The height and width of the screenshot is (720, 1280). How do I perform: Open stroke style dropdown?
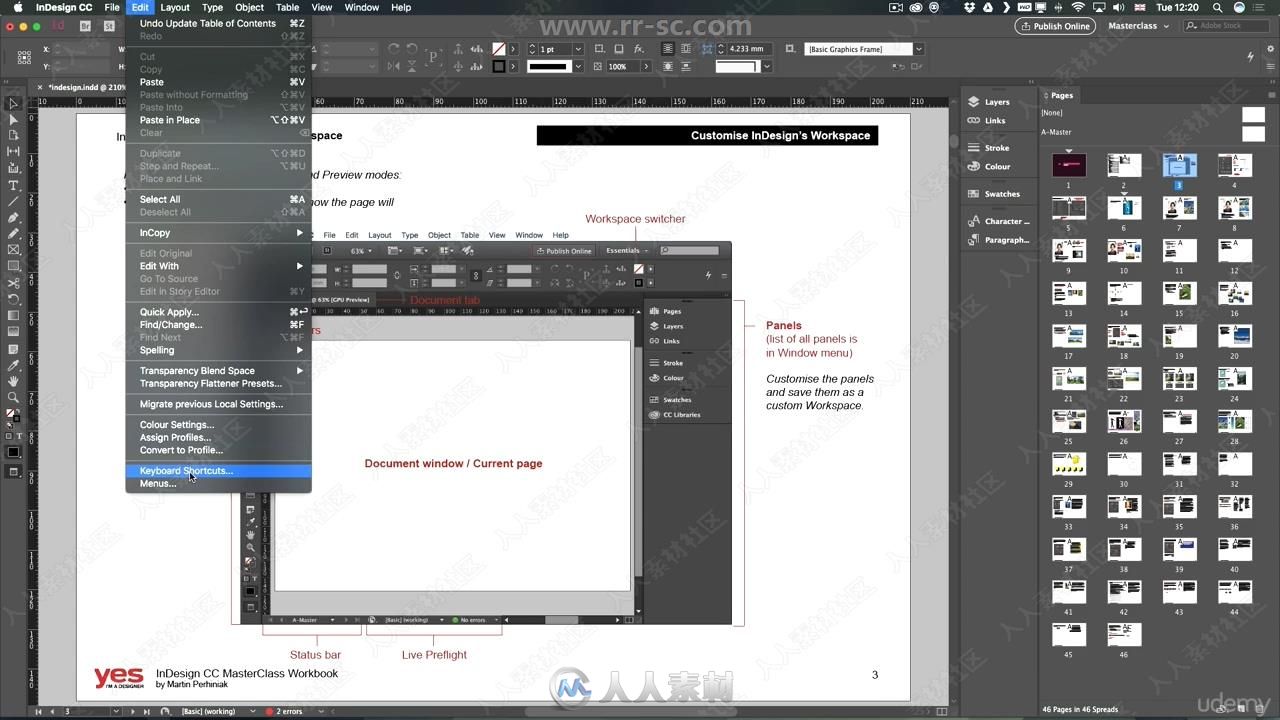pyautogui.click(x=579, y=67)
